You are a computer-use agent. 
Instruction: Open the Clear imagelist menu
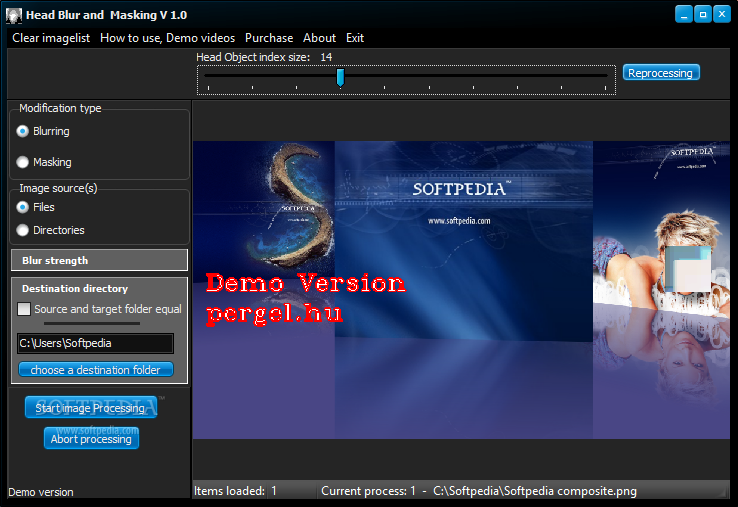(51, 38)
